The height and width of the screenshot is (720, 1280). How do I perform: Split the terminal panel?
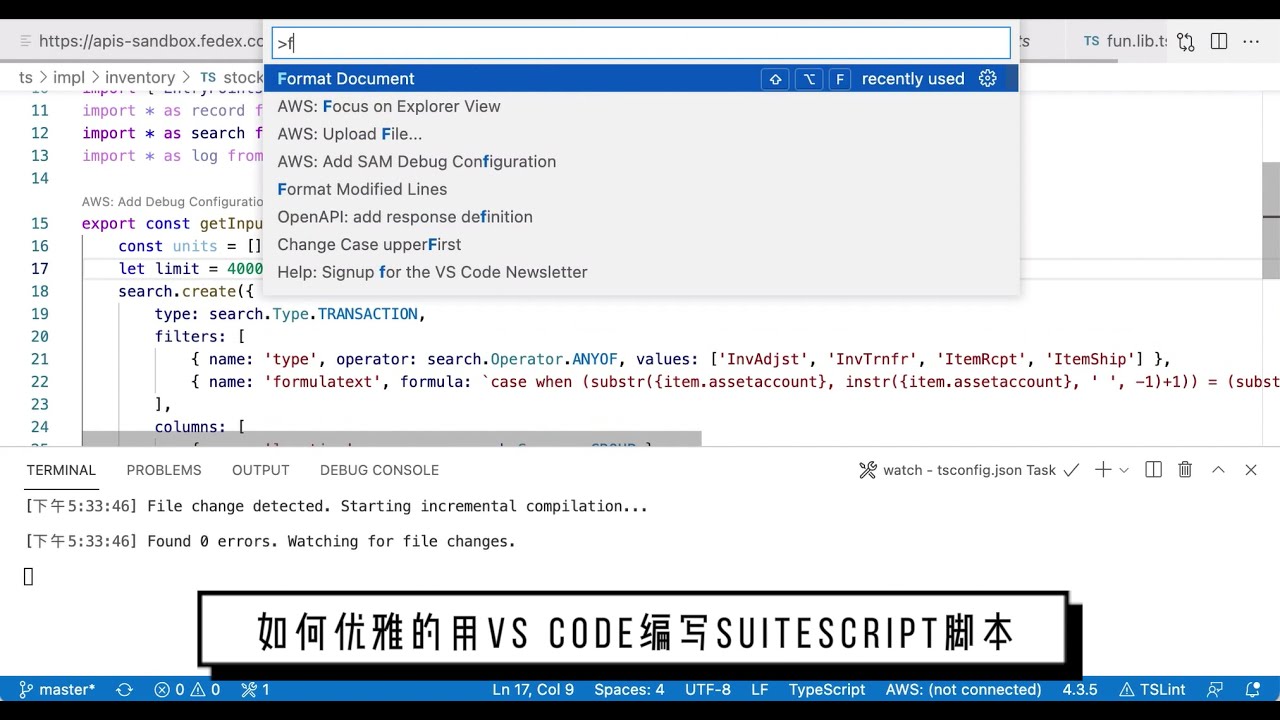1153,470
